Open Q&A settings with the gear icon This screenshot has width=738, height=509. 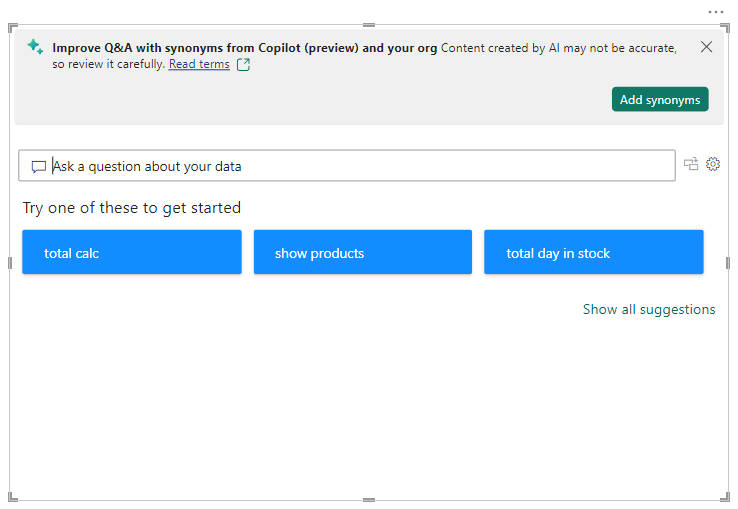713,164
